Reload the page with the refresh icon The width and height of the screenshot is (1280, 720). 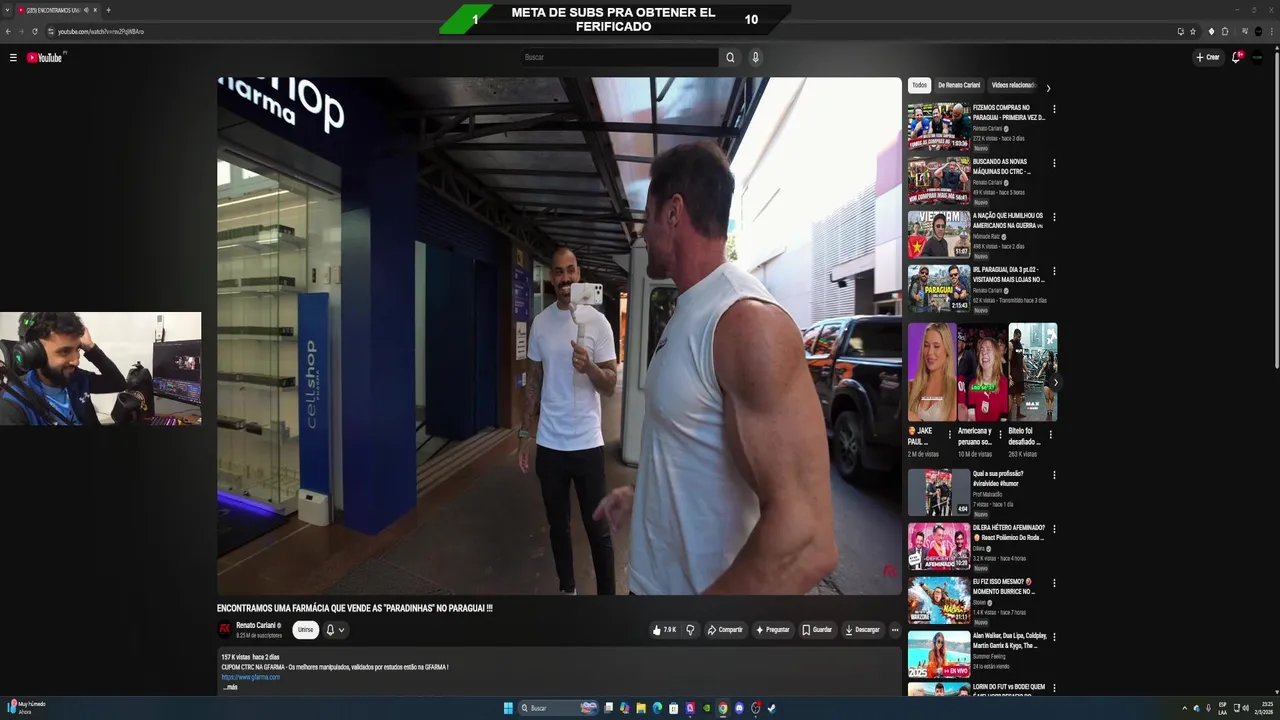click(x=35, y=31)
